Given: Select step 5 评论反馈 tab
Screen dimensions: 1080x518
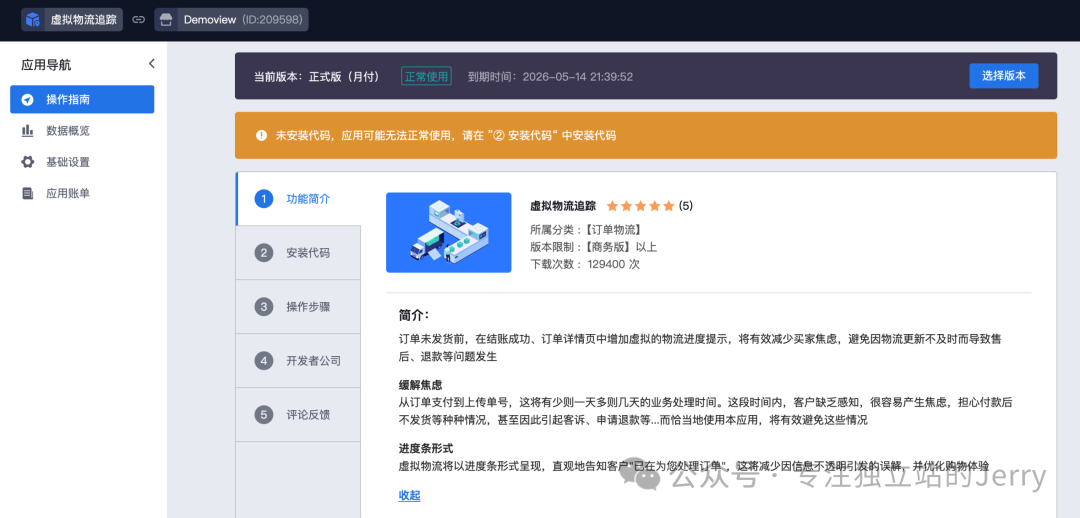Looking at the screenshot, I should pos(298,415).
